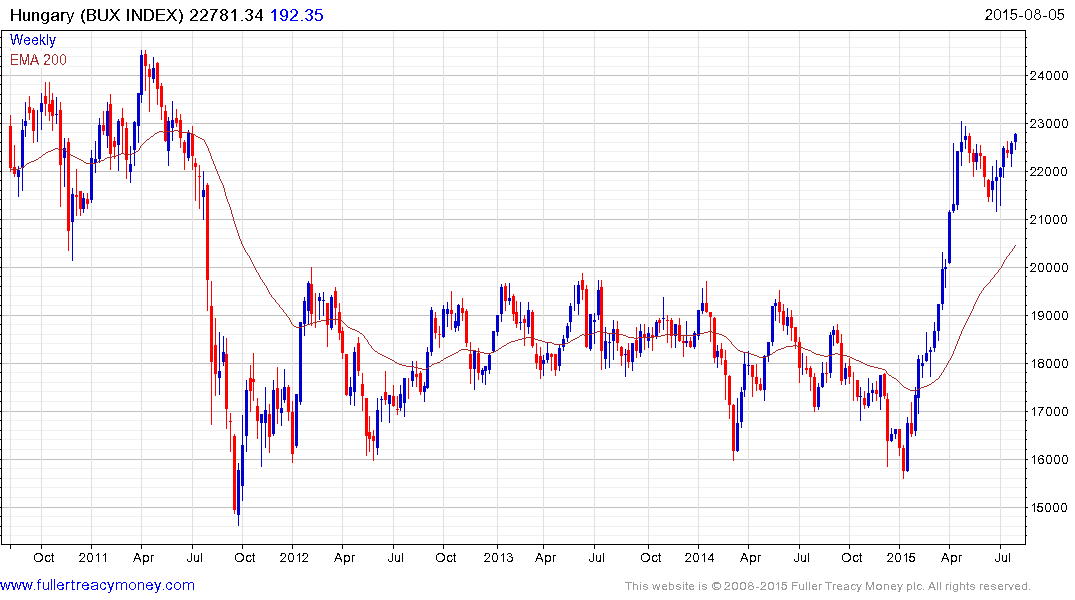Image resolution: width=1075 pixels, height=600 pixels.
Task: Click the 19000 price axis label
Action: point(1049,316)
